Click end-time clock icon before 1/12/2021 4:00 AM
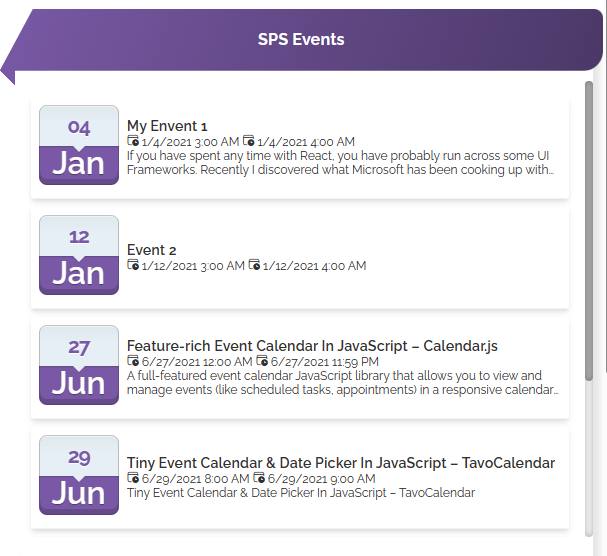The height and width of the screenshot is (556, 607). (254, 265)
